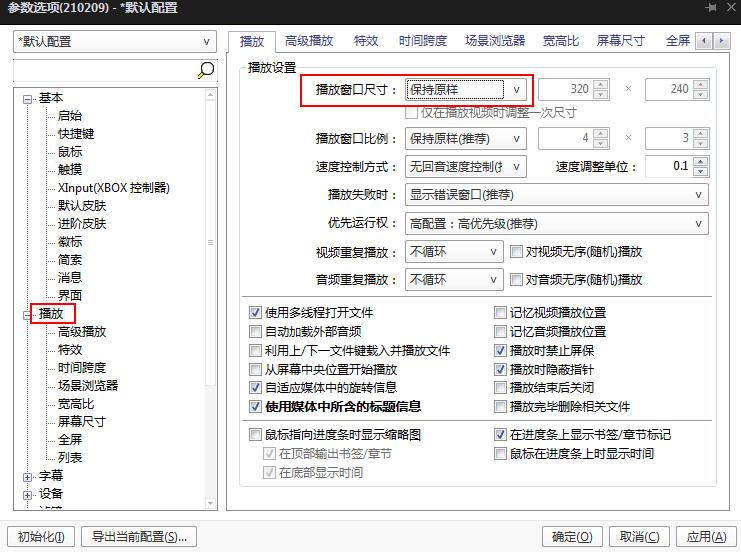Open 速度控制方式 dropdown
The image size is (741, 556).
[x=465, y=167]
